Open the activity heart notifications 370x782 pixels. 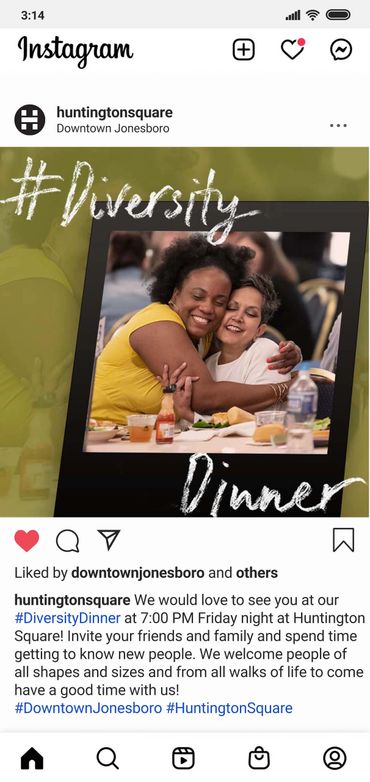point(293,49)
